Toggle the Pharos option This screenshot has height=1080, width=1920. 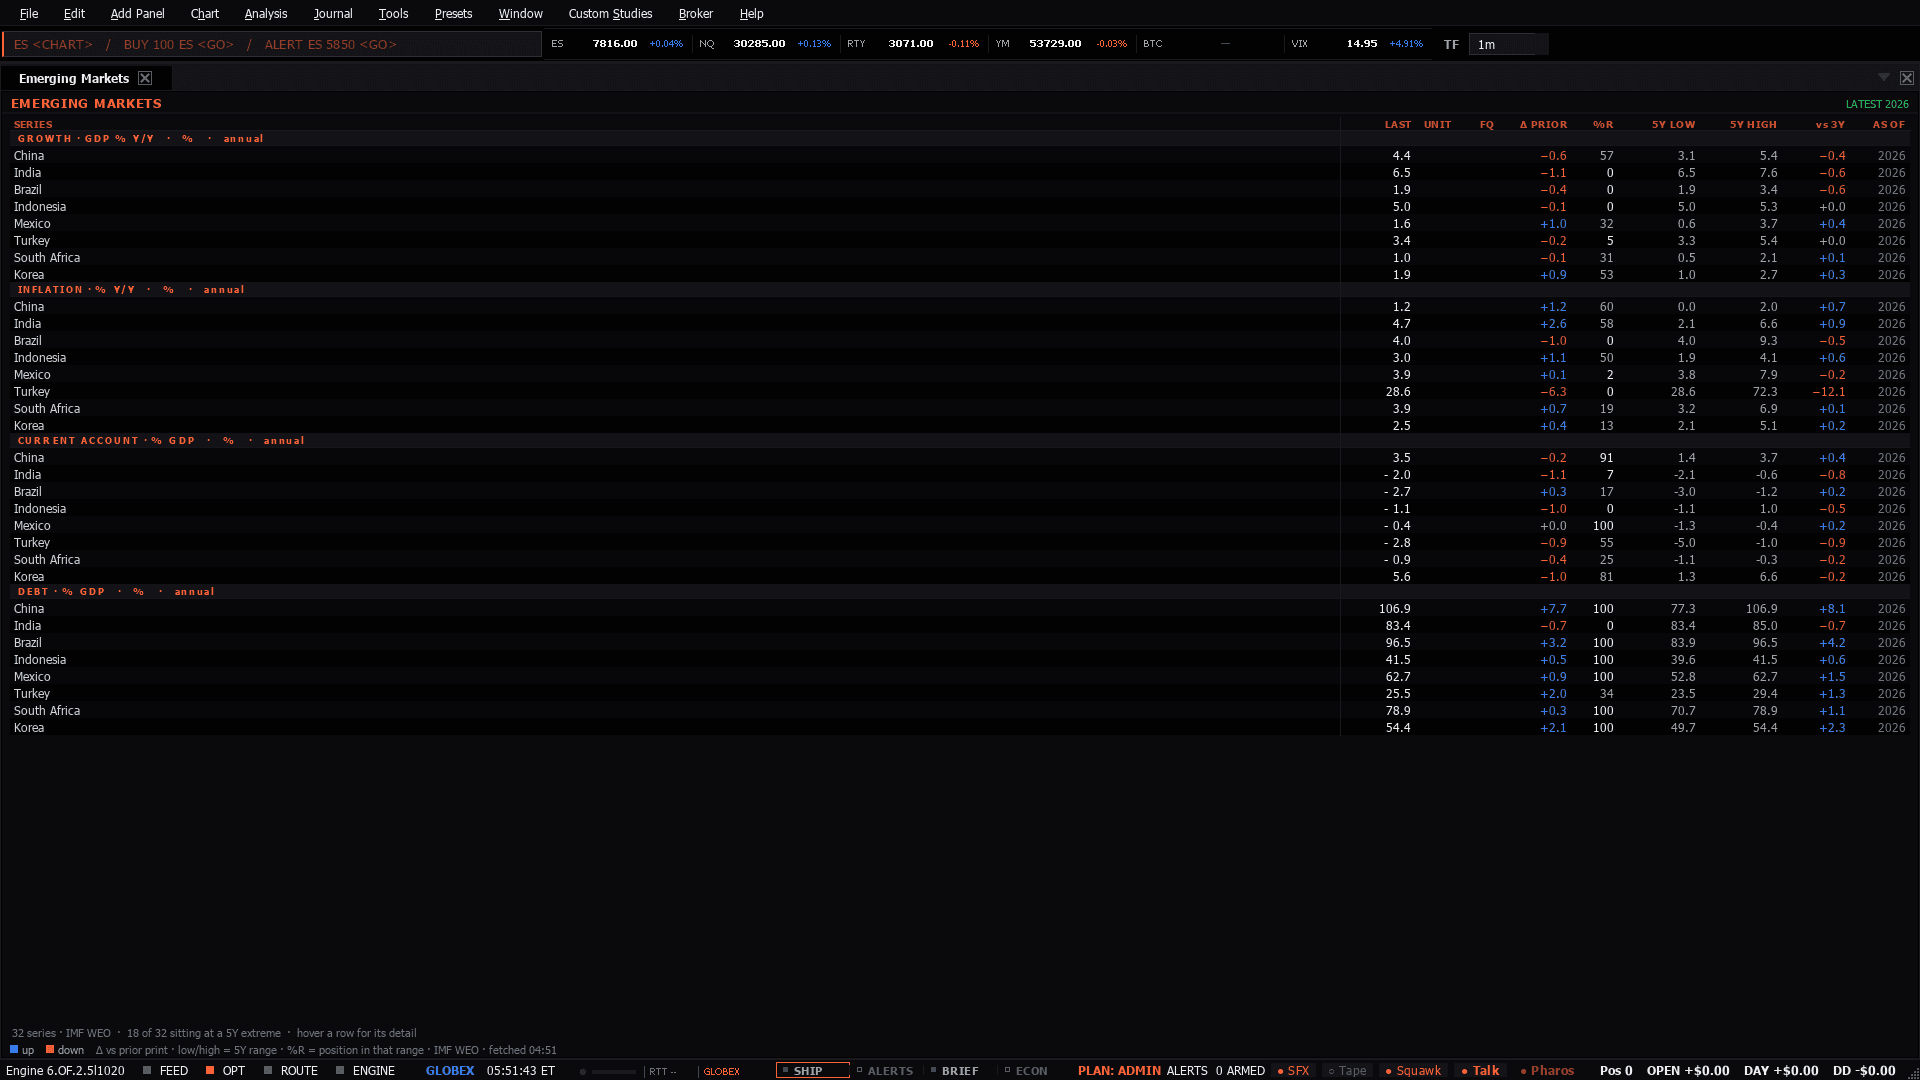tap(1546, 1070)
